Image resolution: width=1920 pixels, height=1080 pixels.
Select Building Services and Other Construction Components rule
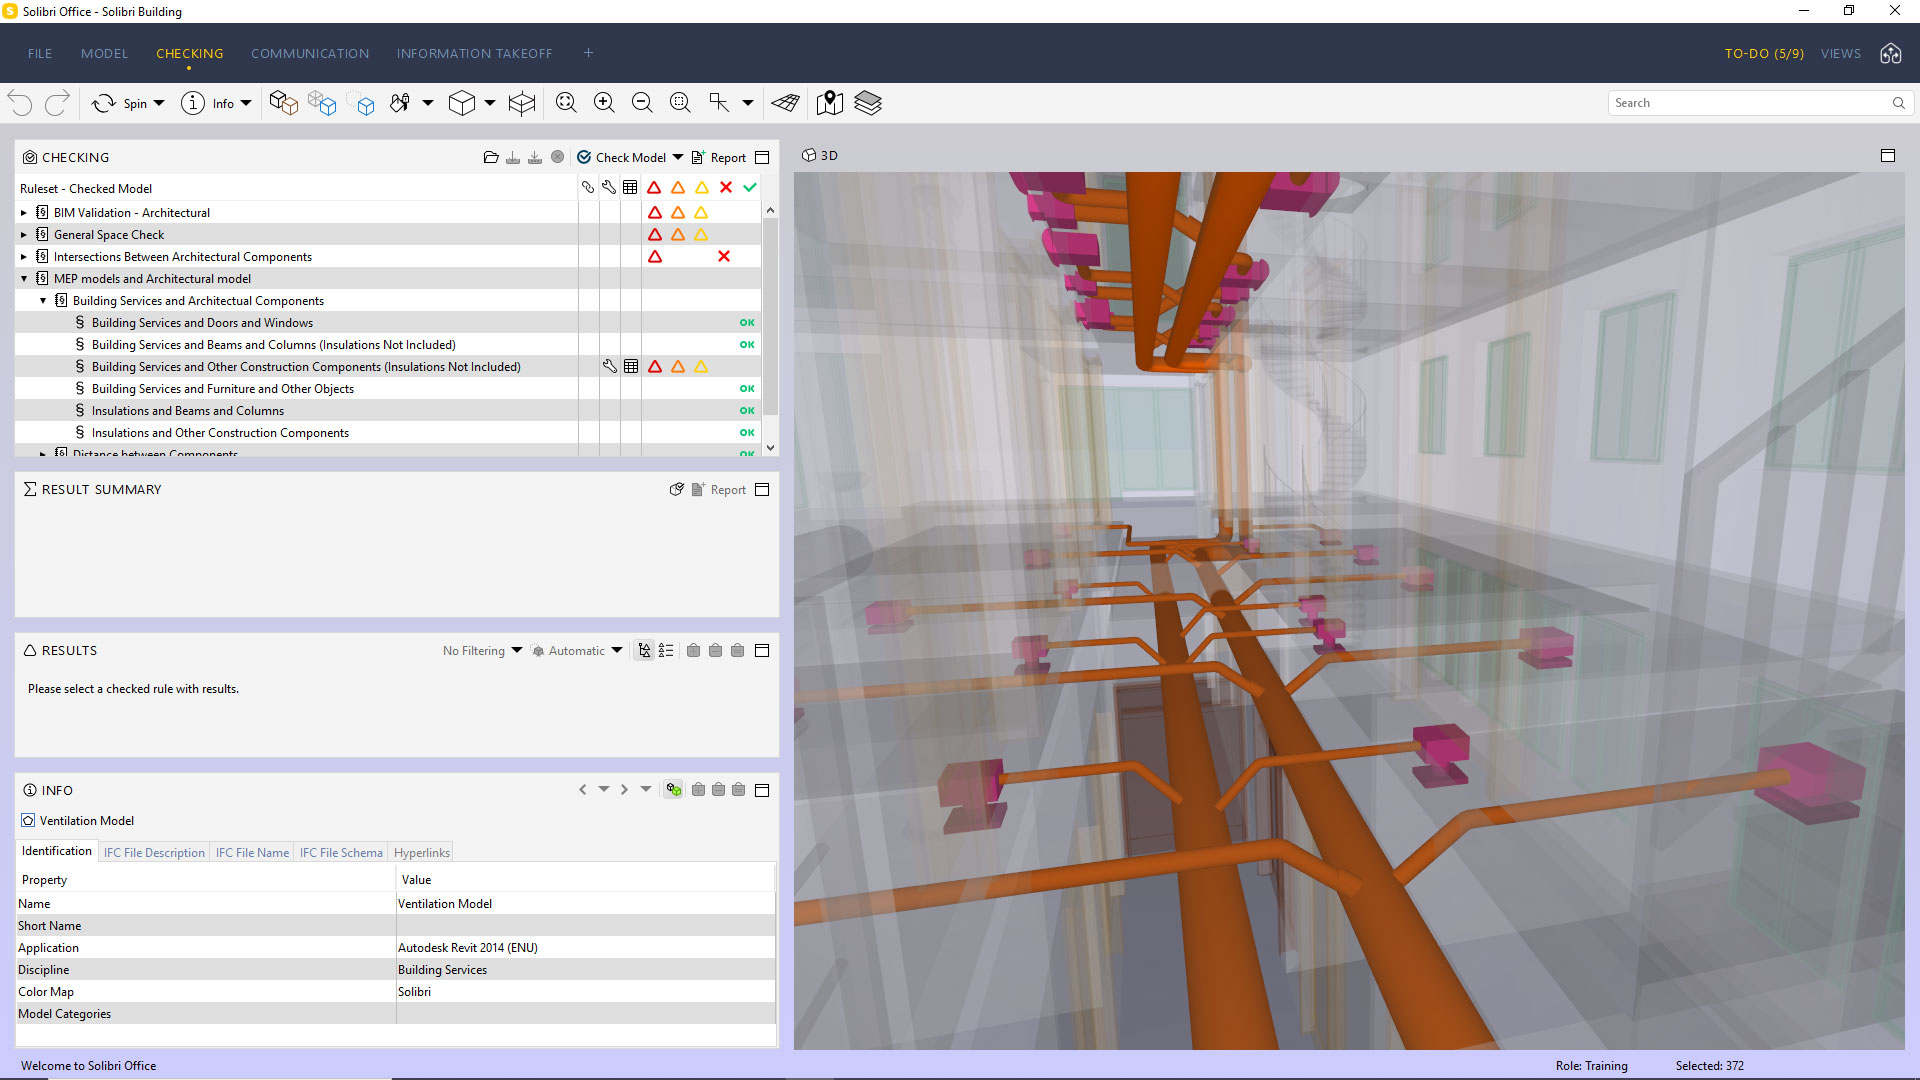pos(306,367)
